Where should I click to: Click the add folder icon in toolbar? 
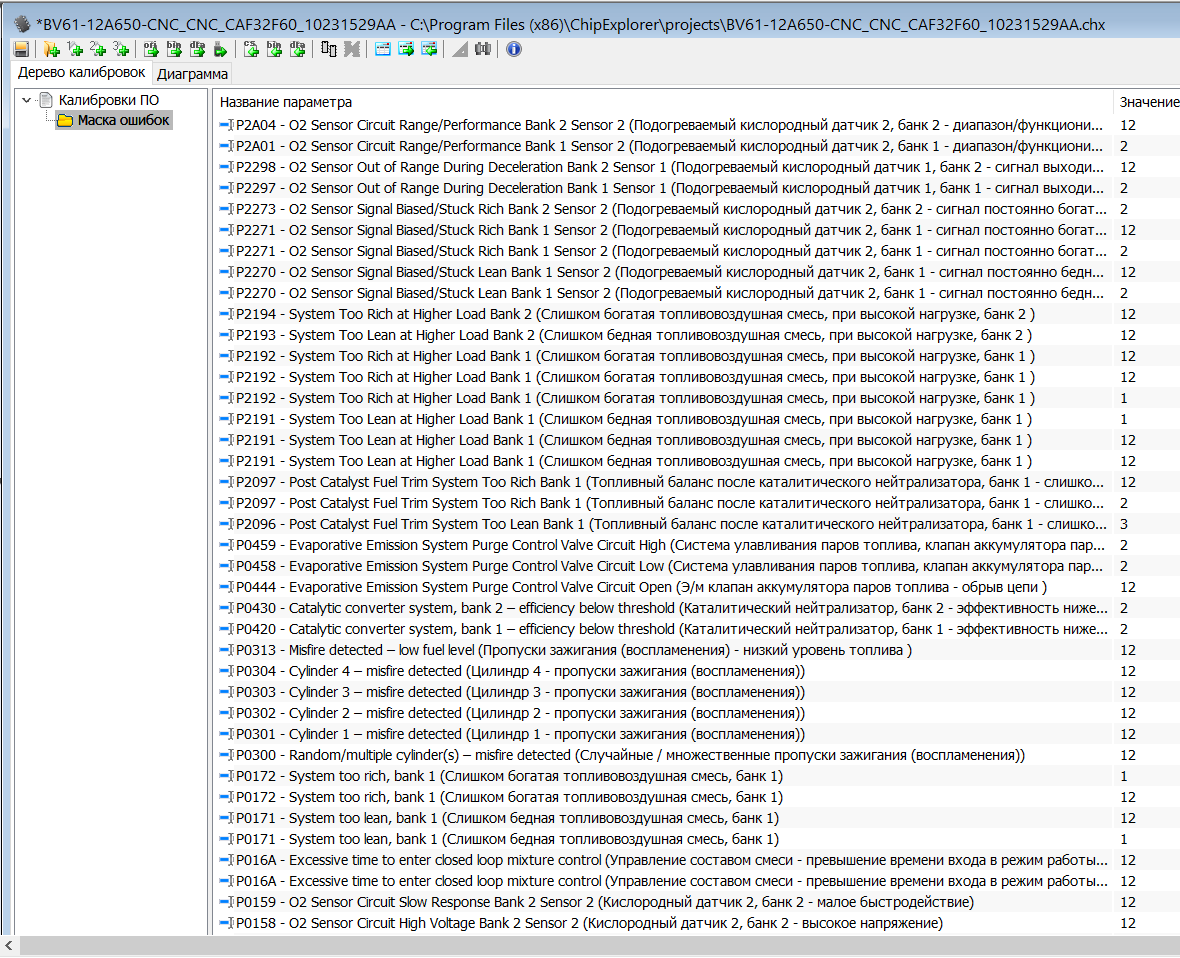51,49
